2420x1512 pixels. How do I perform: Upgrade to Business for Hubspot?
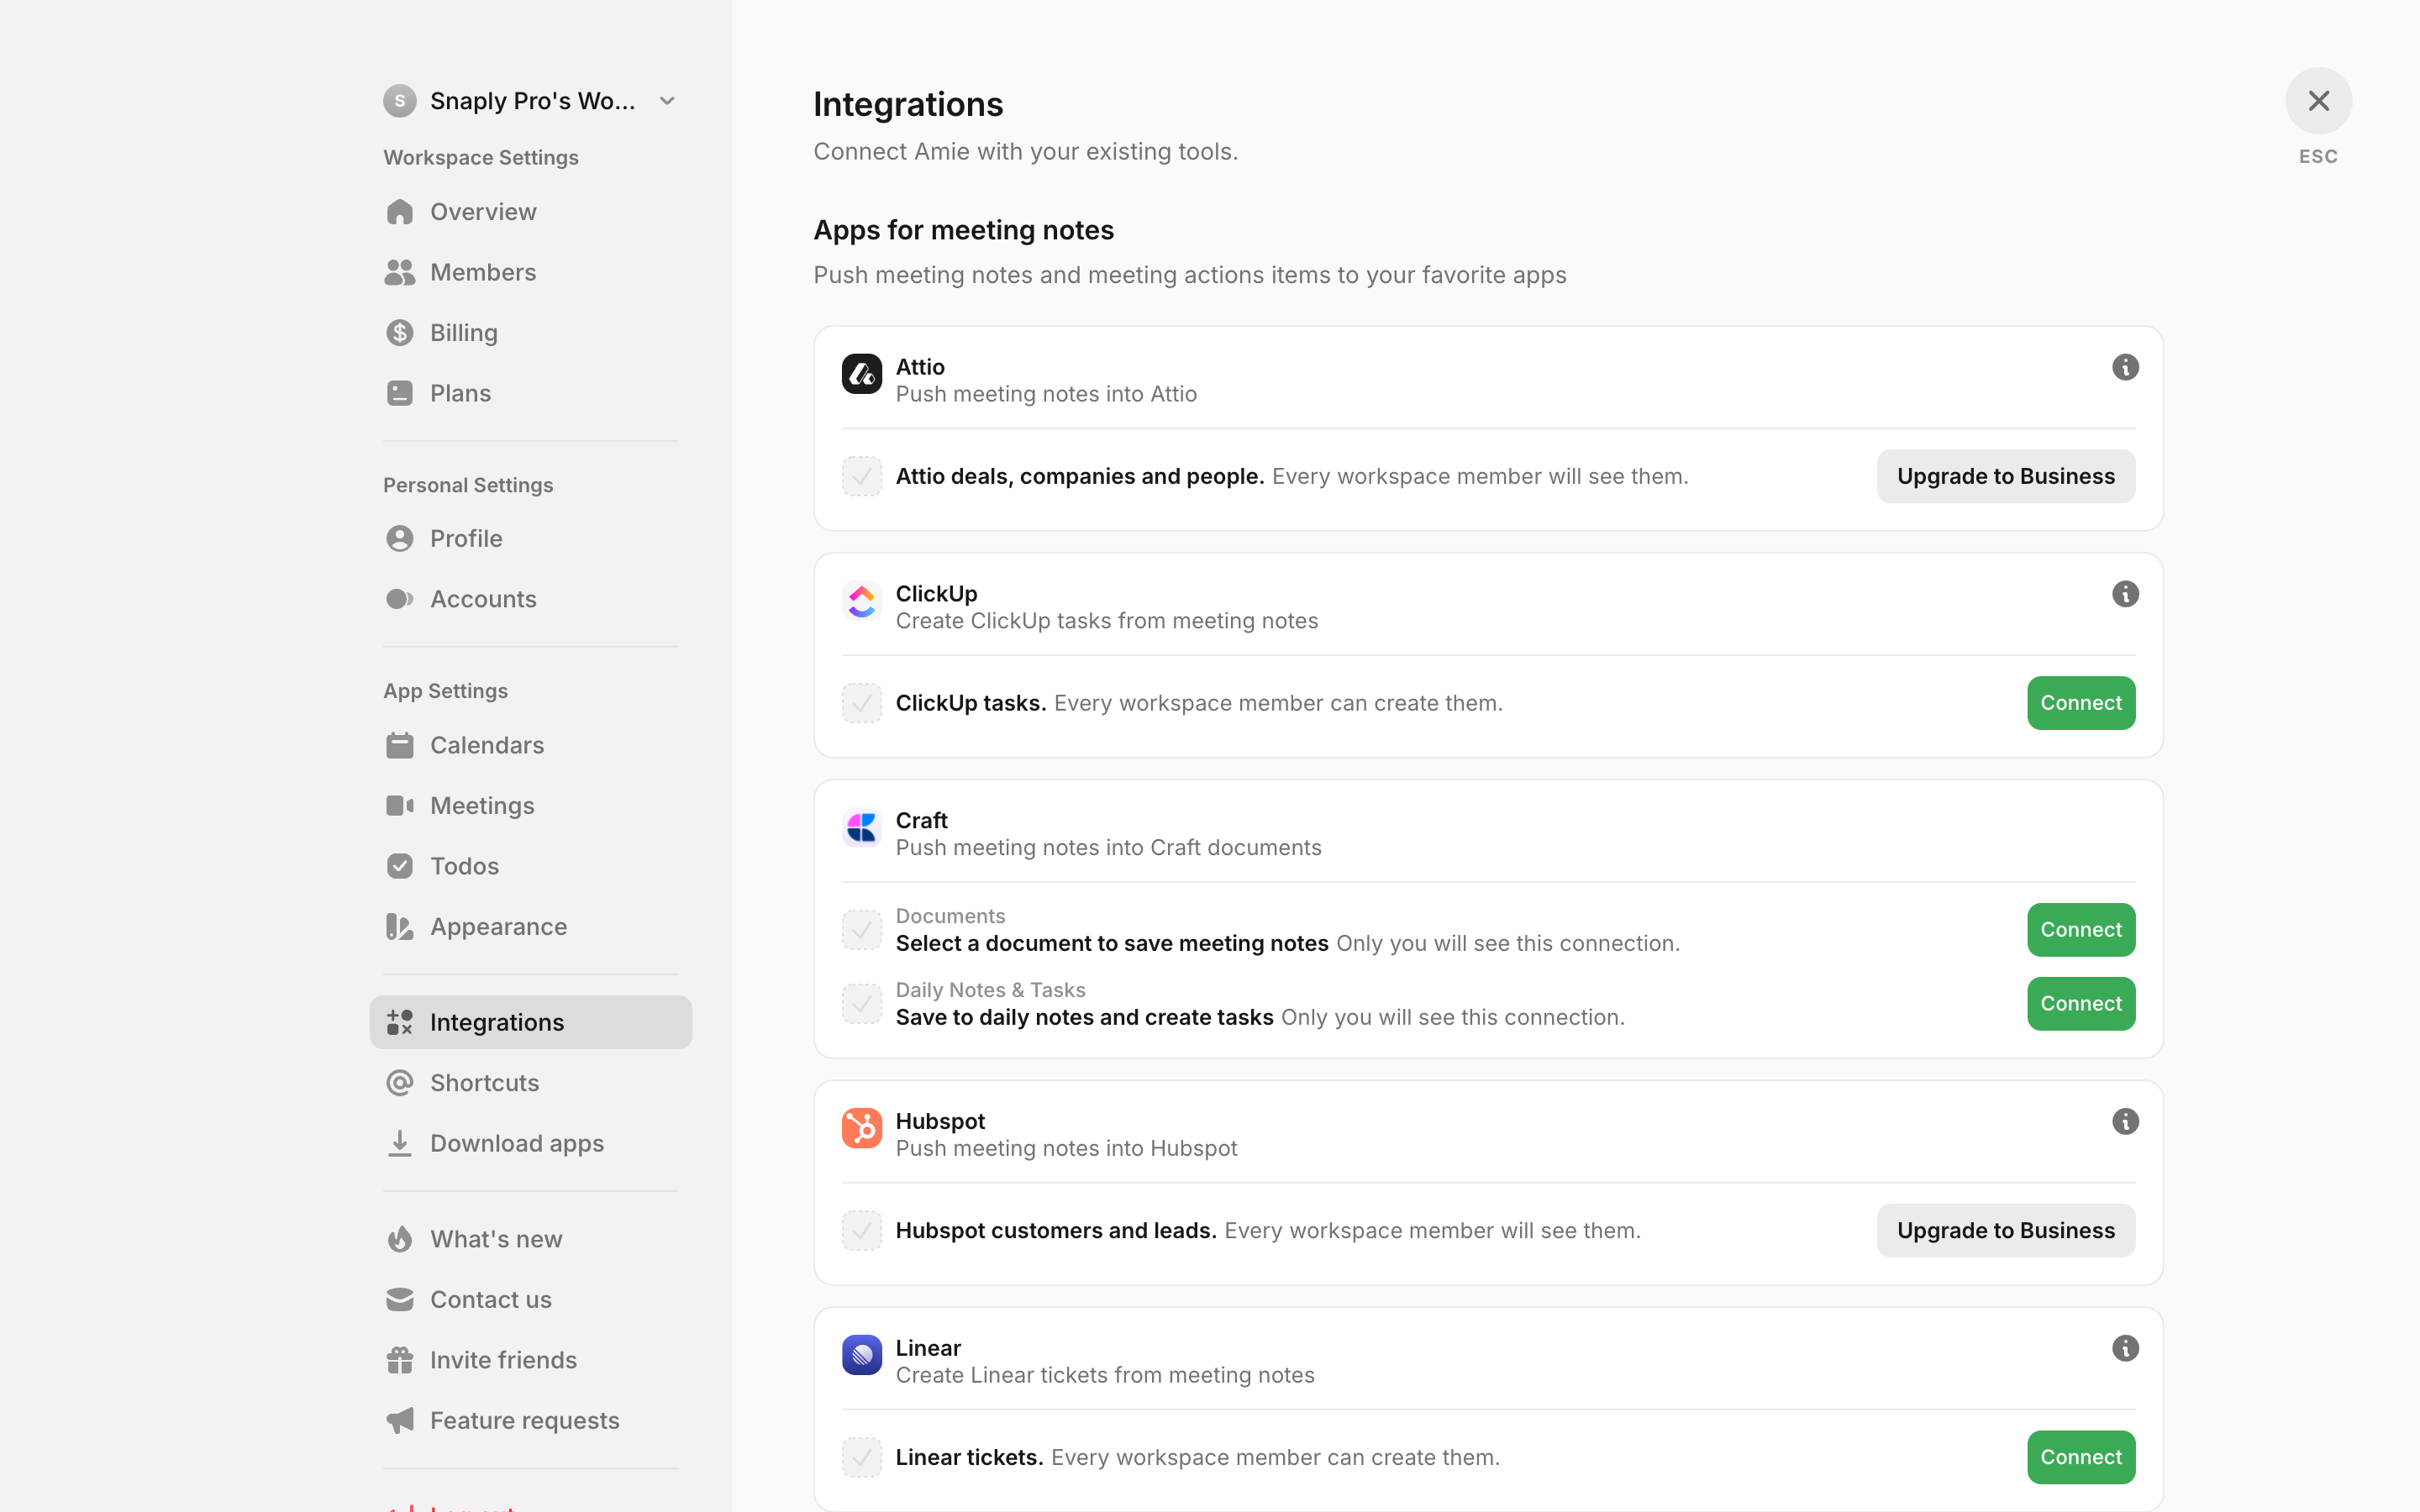coord(2005,1231)
